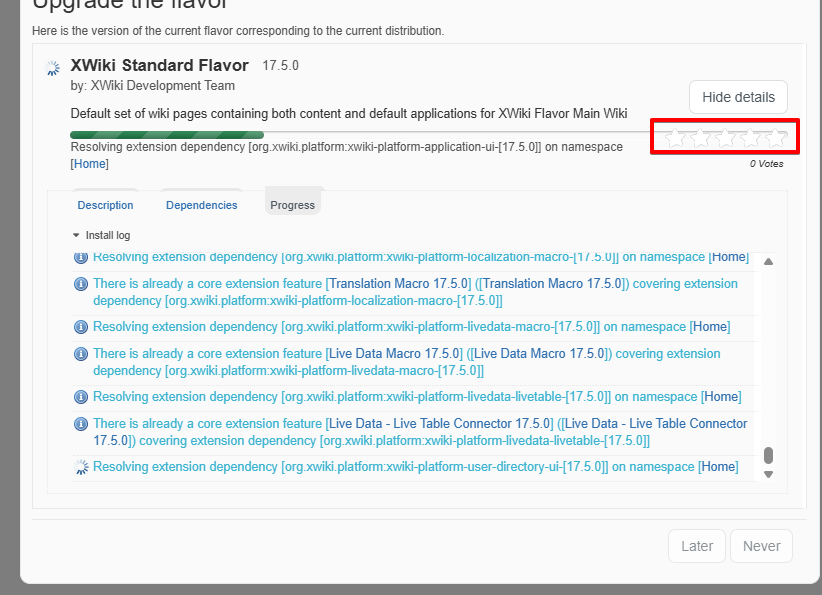Viewport: 822px width, 595px height.
Task: Click the "by: XWiki Development Team" text
Action: pyautogui.click(x=153, y=85)
